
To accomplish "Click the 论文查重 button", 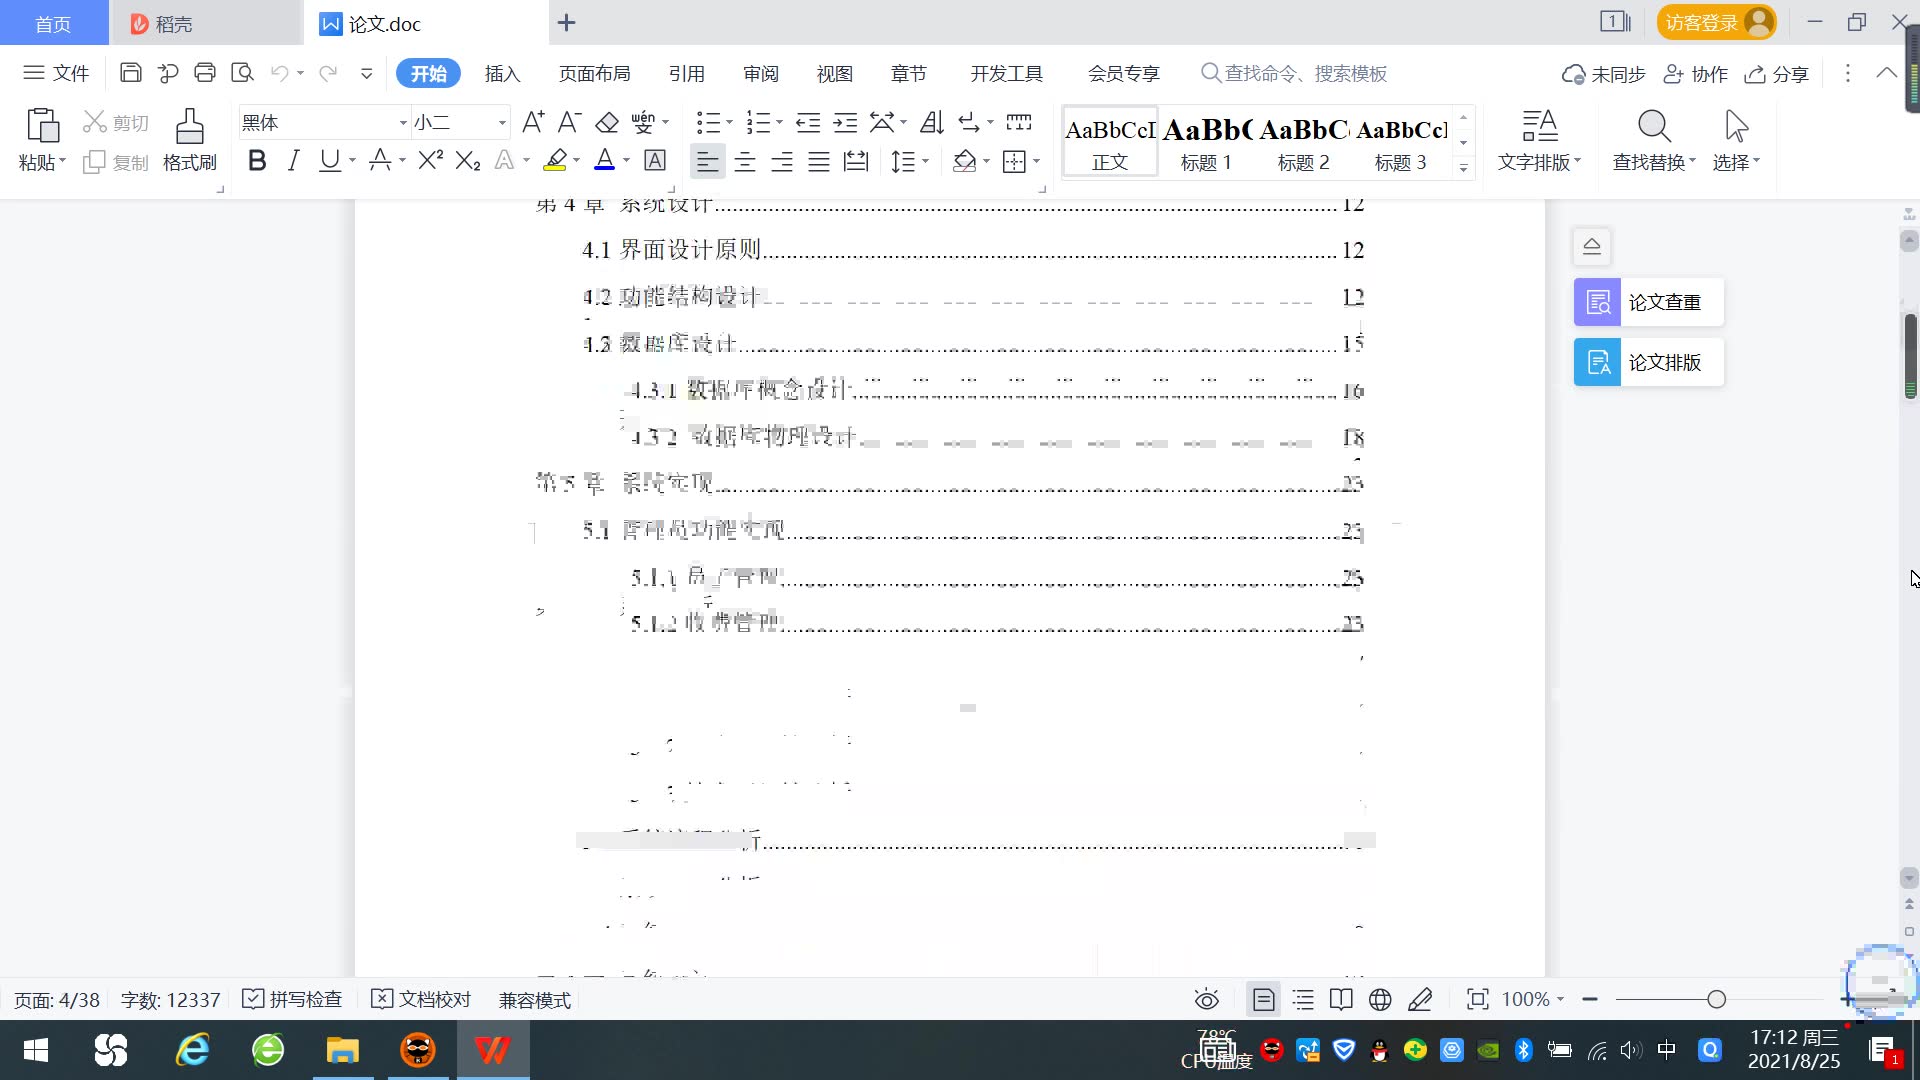I will coord(1648,302).
